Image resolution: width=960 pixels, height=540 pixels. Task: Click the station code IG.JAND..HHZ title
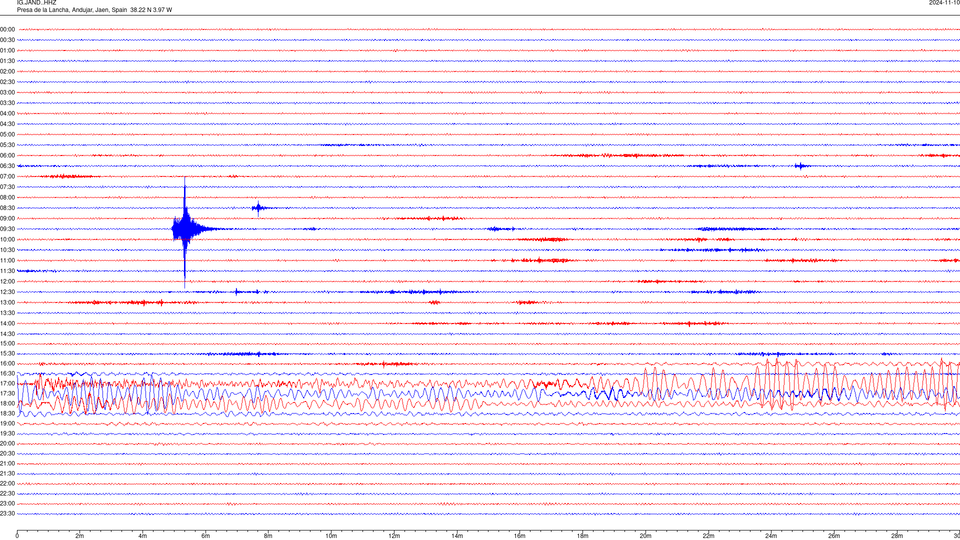[x=37, y=2]
